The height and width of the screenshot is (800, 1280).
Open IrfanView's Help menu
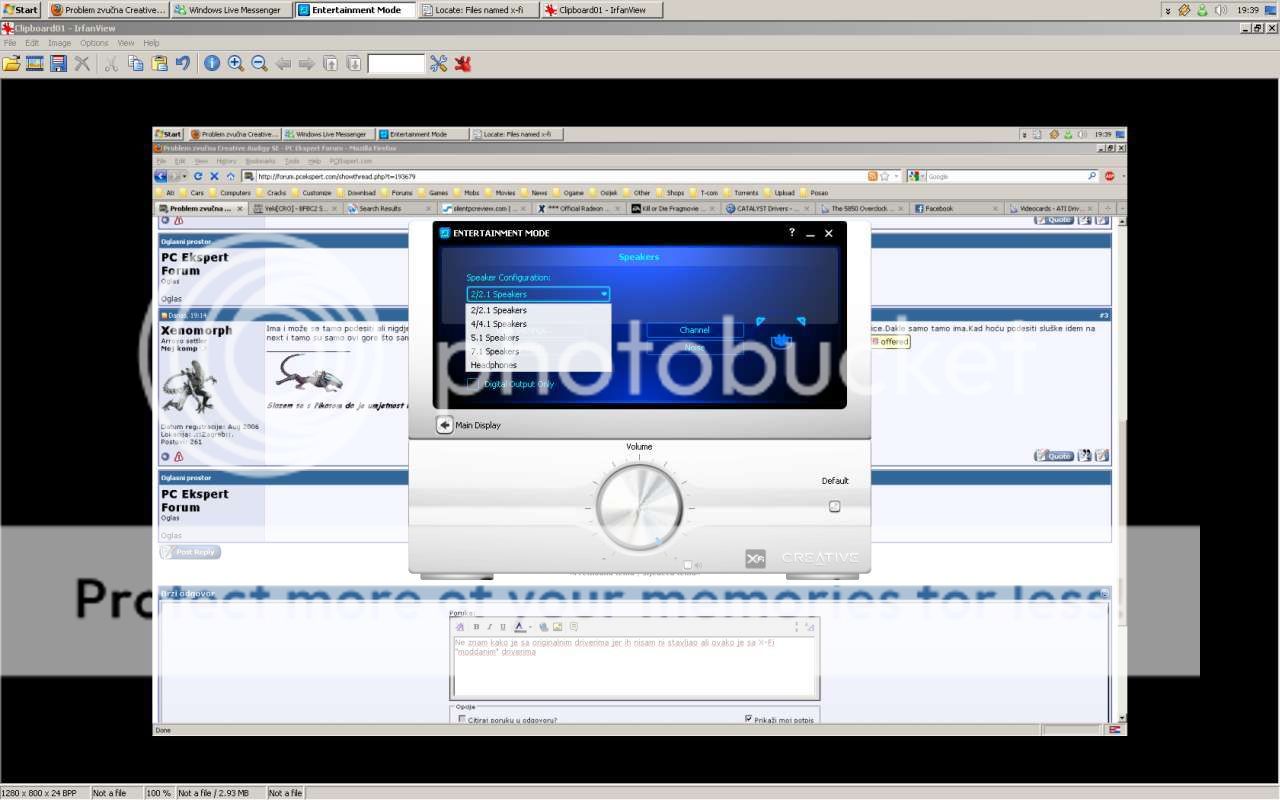[x=151, y=43]
